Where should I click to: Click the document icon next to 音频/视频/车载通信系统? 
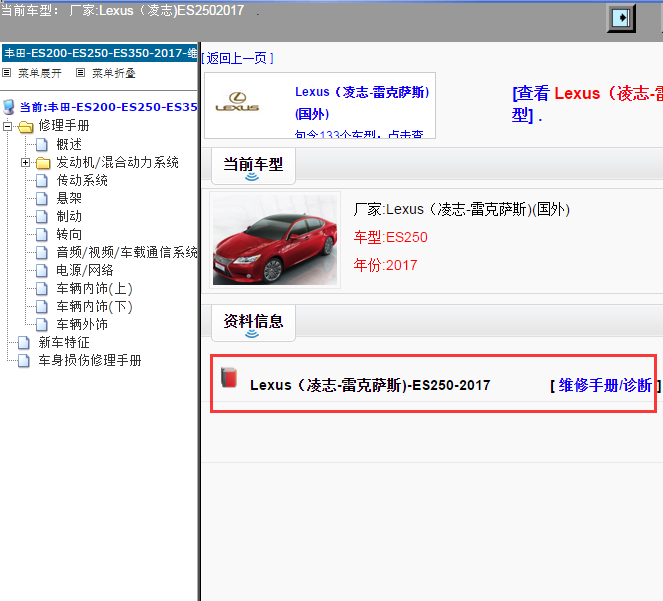(41, 252)
